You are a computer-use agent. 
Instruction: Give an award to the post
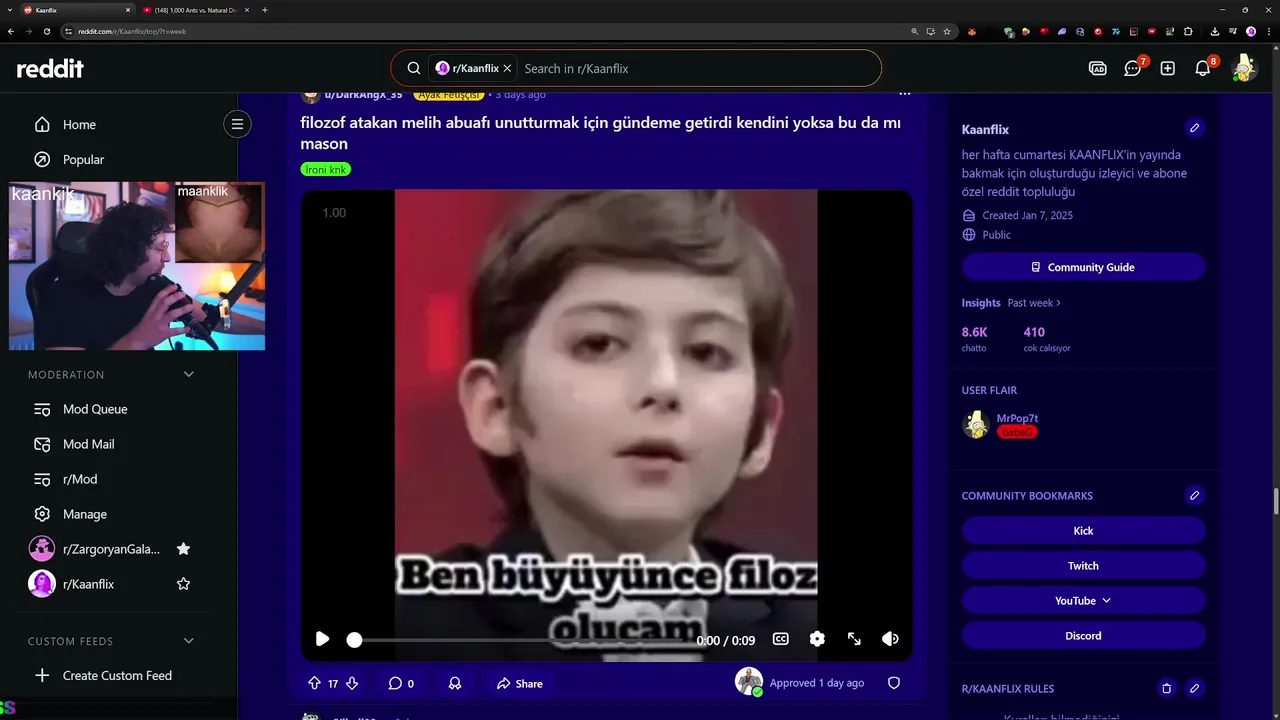455,683
